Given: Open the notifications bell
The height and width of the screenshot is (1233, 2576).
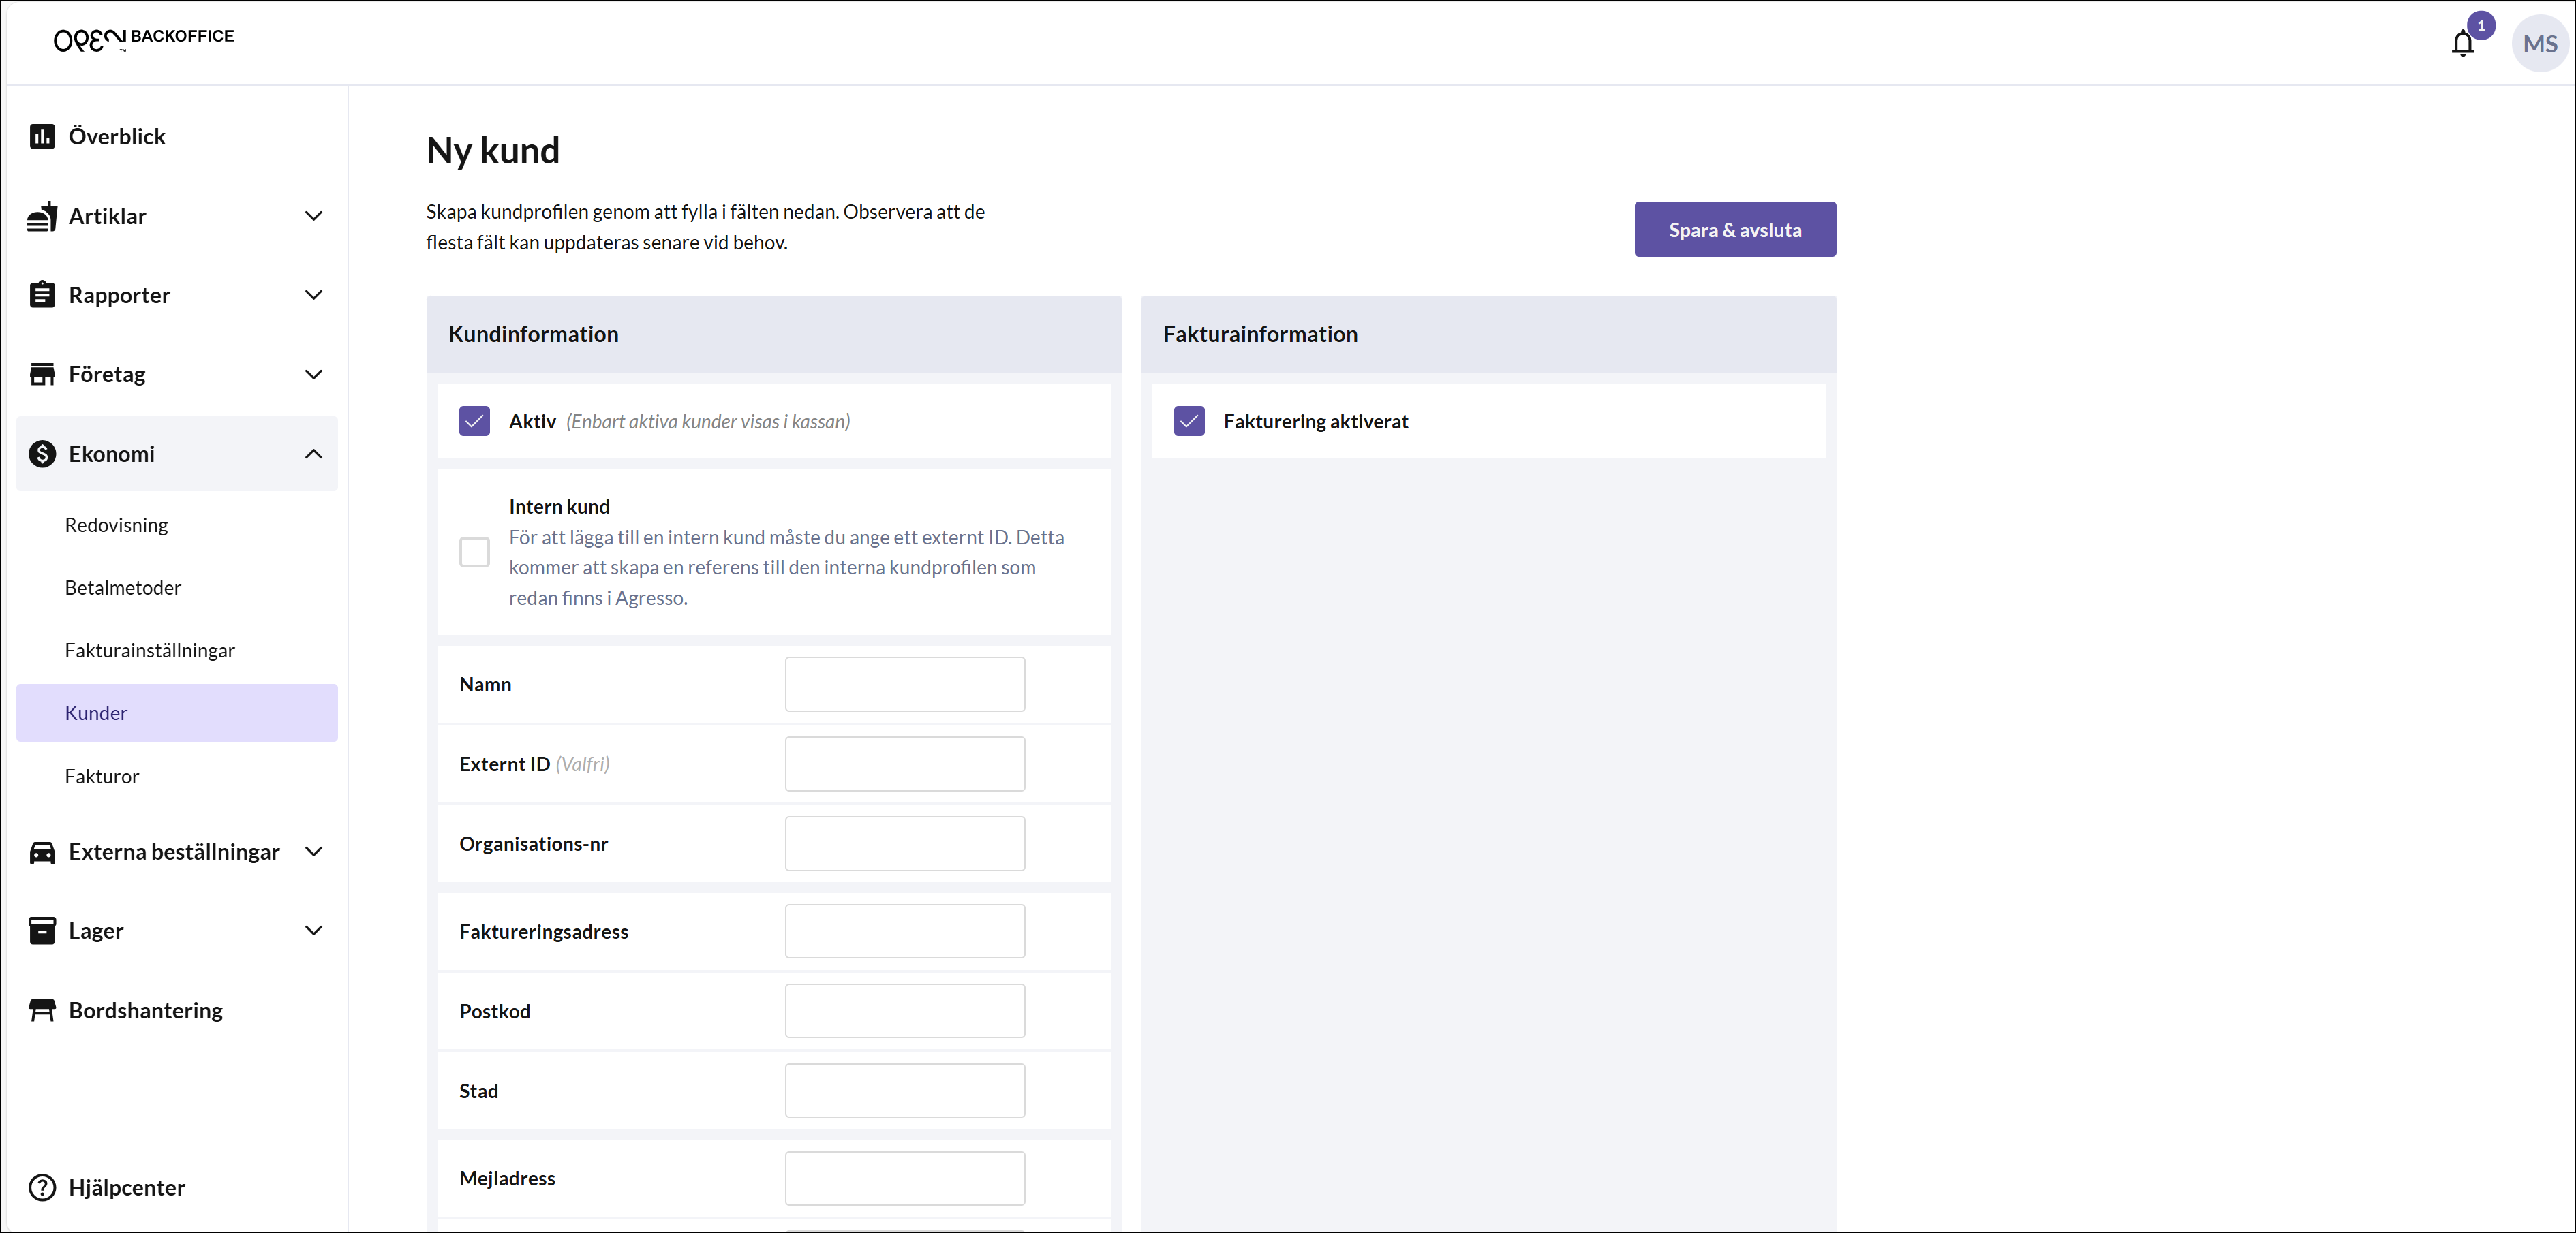Looking at the screenshot, I should (x=2462, y=44).
